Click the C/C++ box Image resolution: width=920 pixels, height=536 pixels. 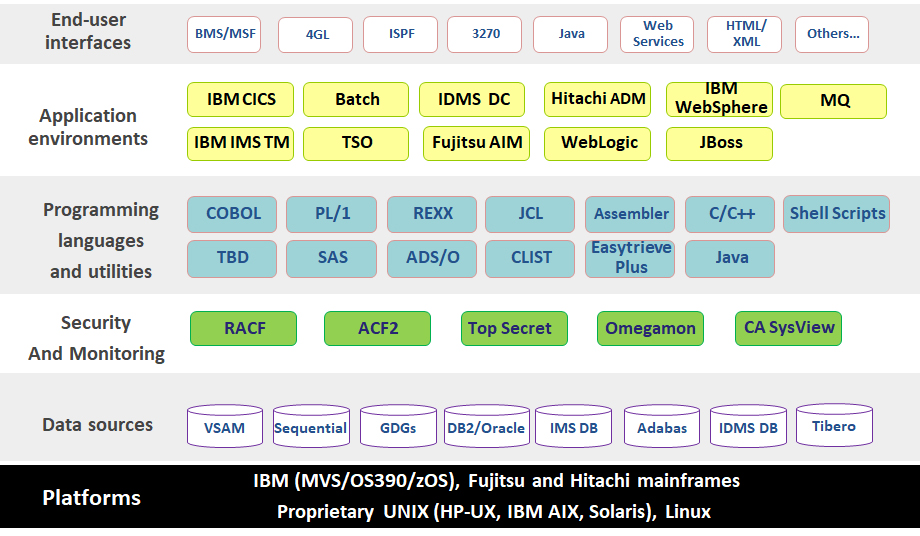click(730, 214)
